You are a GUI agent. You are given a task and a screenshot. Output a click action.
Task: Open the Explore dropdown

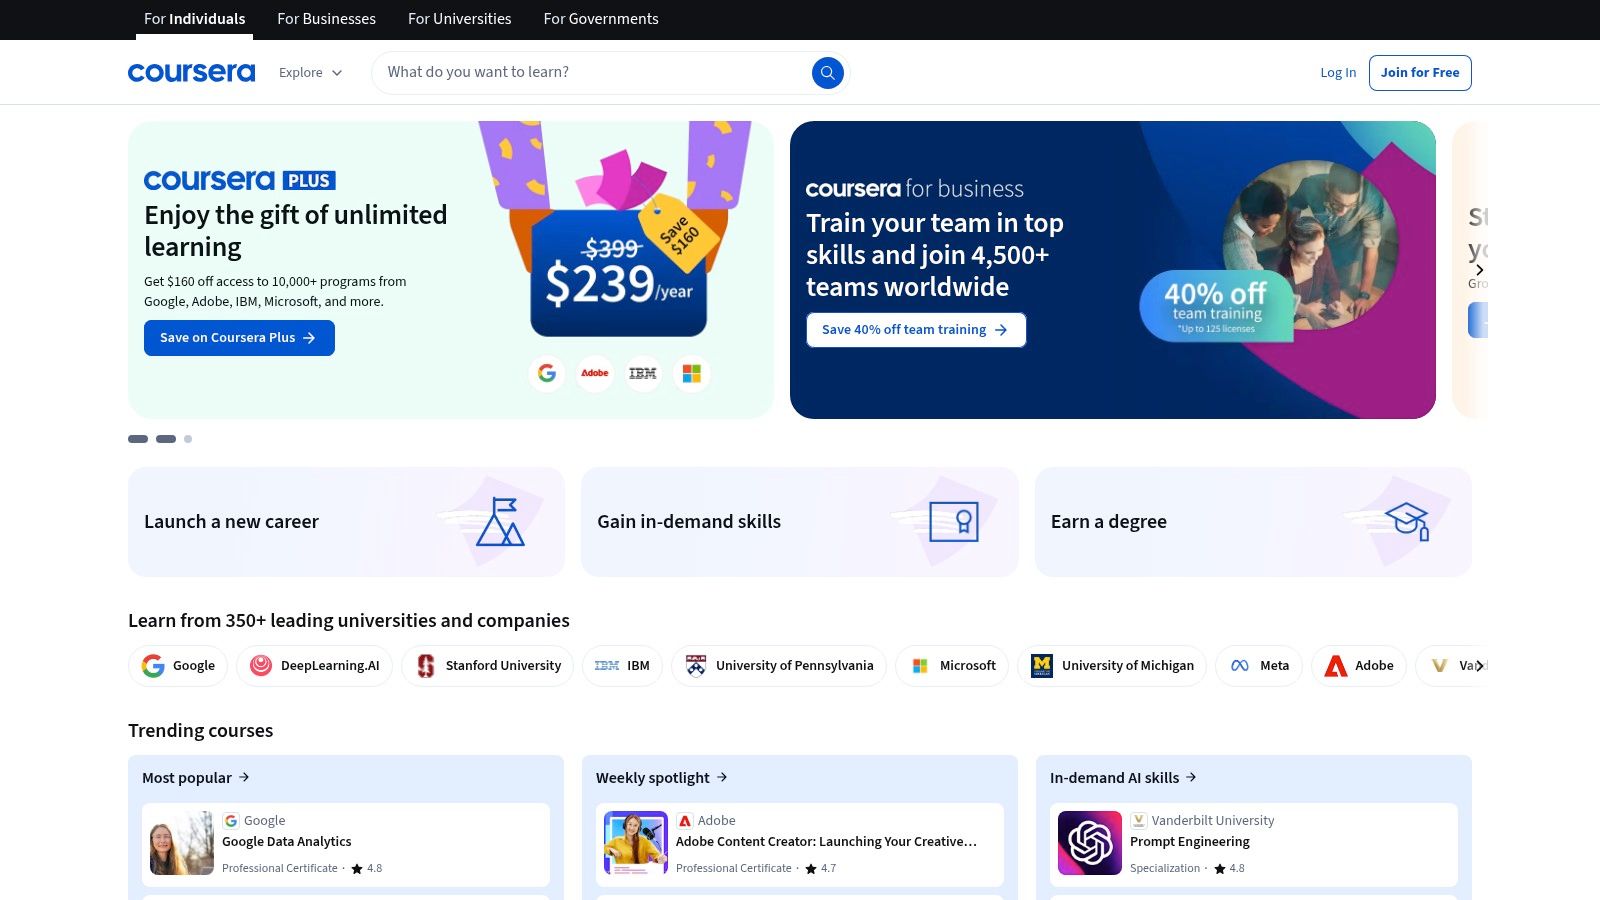(x=310, y=72)
